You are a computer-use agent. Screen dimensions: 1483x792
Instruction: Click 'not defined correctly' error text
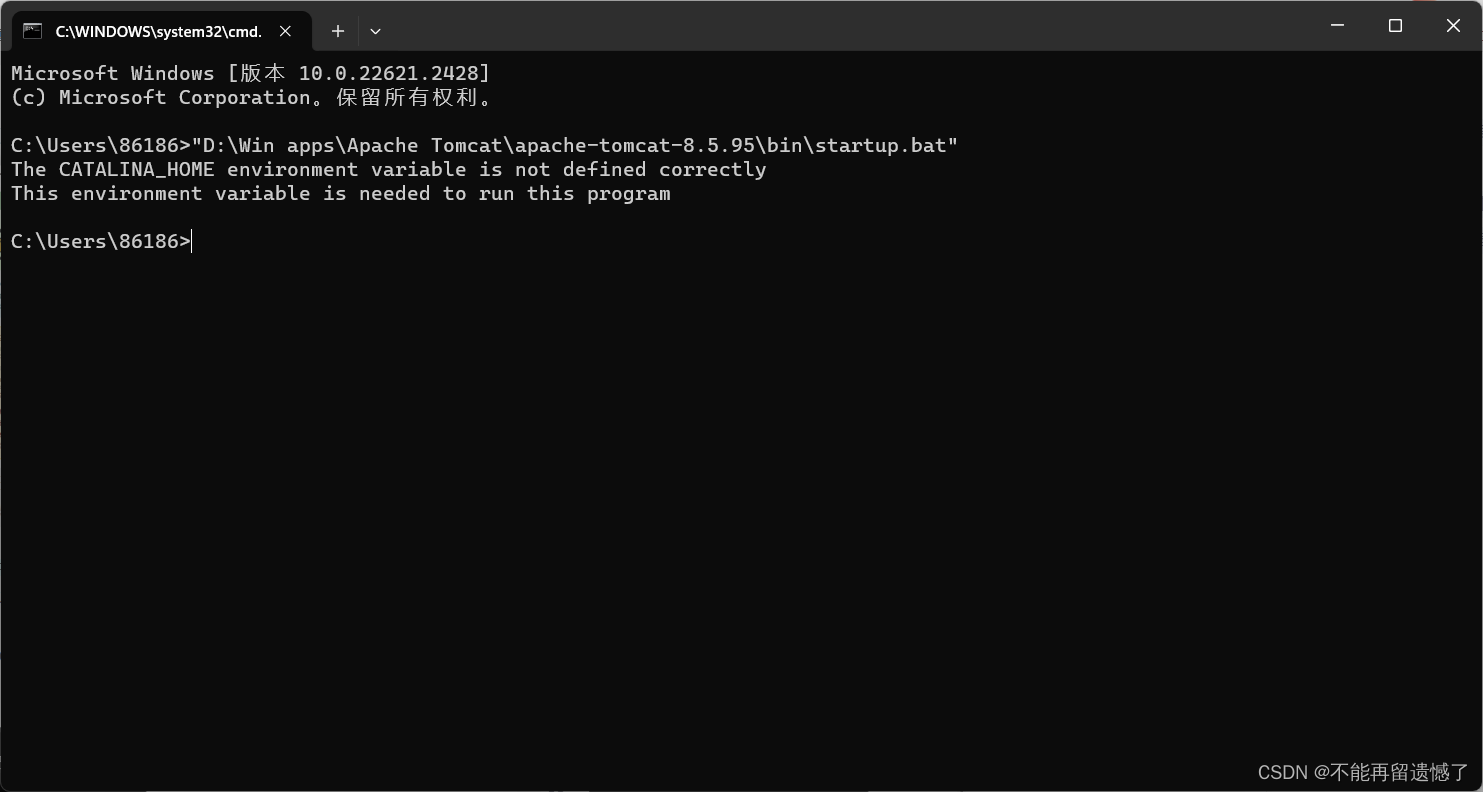pyautogui.click(x=641, y=169)
